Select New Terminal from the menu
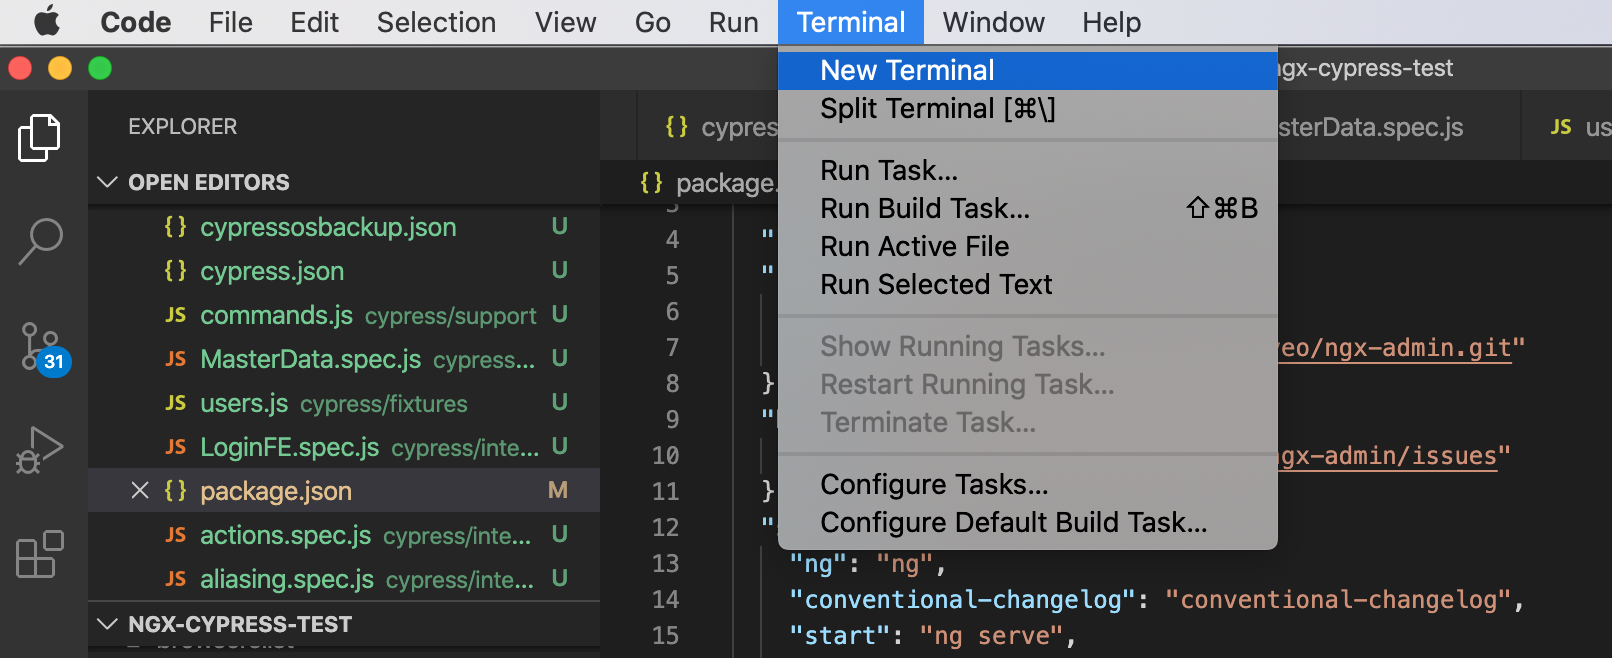1612x658 pixels. click(907, 70)
